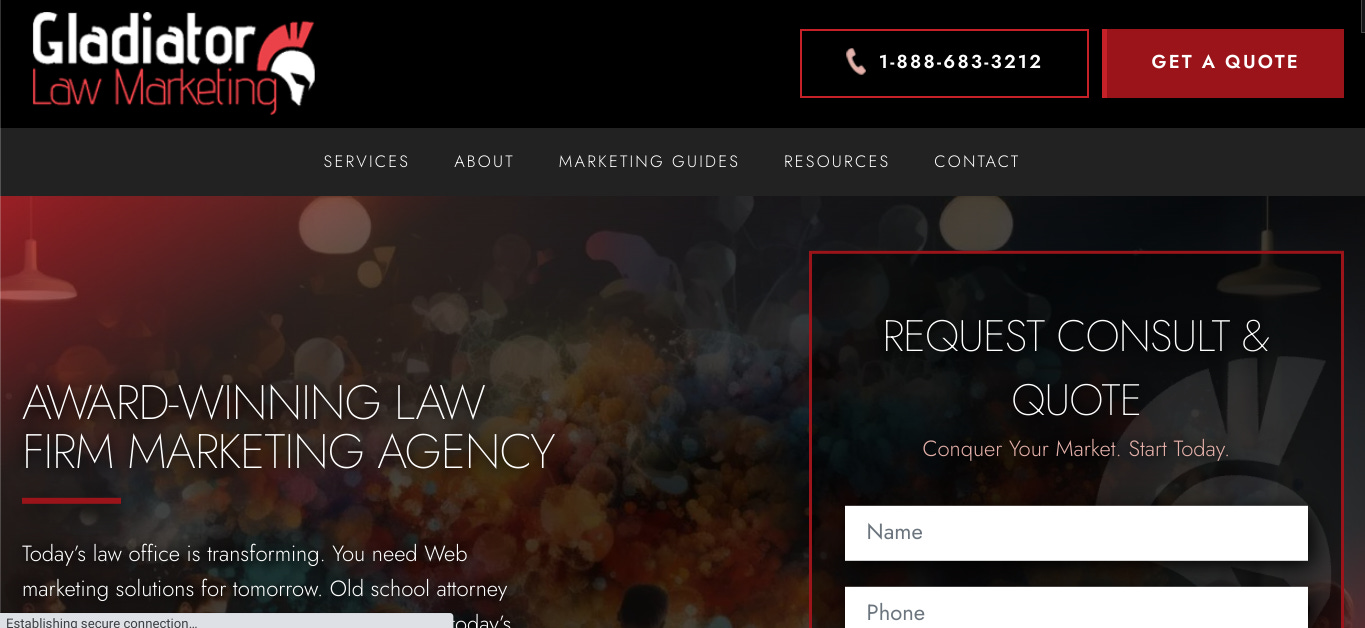1365x628 pixels.
Task: Click the 'Conquer Your Market. Start Today.' text
Action: [1076, 449]
